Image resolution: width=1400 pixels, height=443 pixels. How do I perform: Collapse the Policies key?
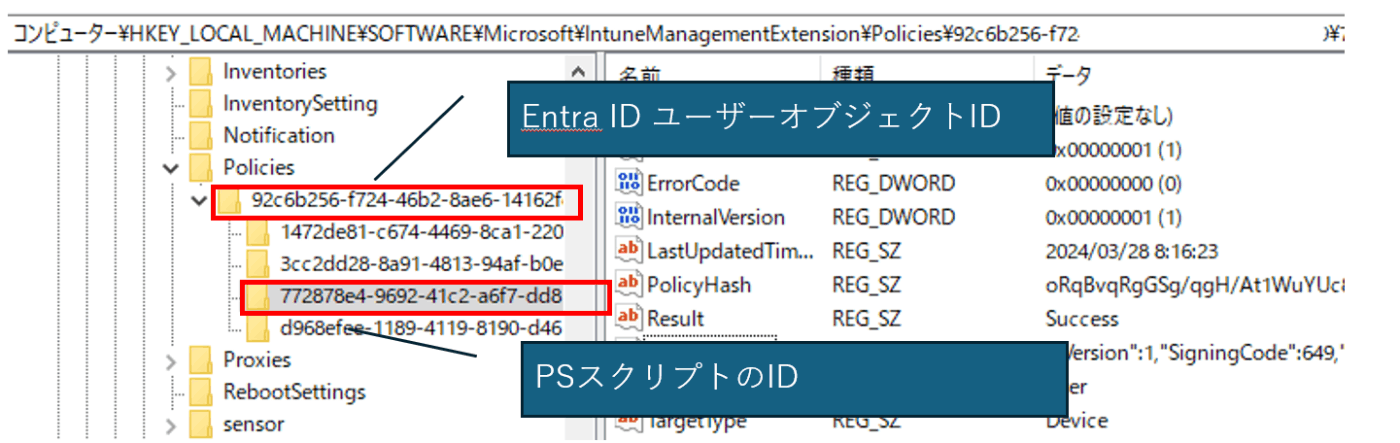click(171, 168)
